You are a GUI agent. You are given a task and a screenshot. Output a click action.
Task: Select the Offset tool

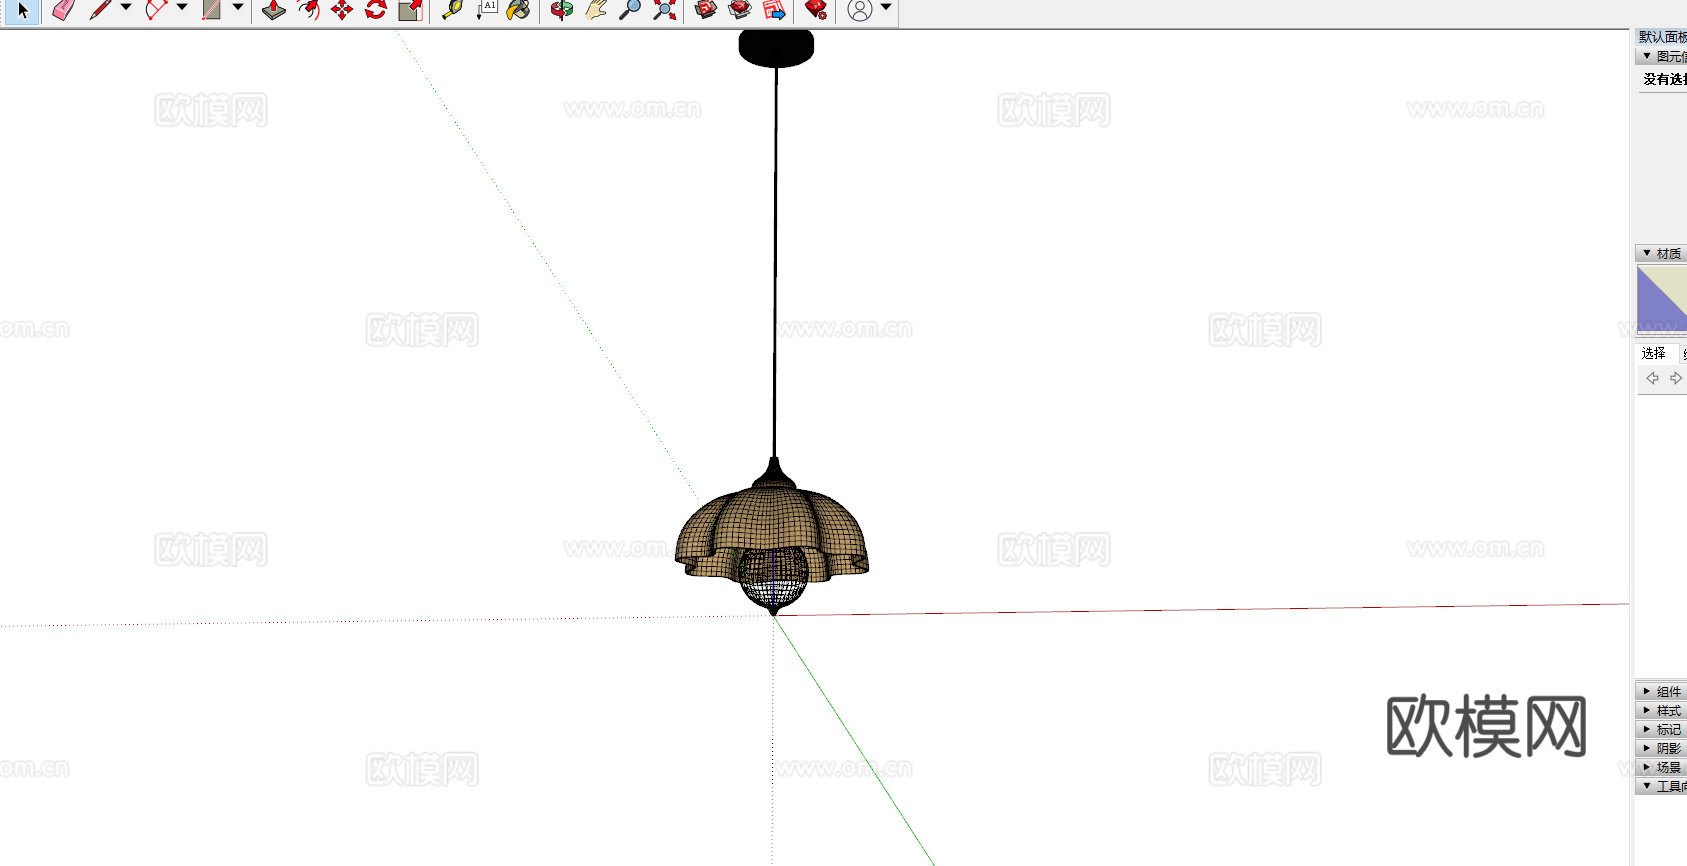pyautogui.click(x=308, y=10)
